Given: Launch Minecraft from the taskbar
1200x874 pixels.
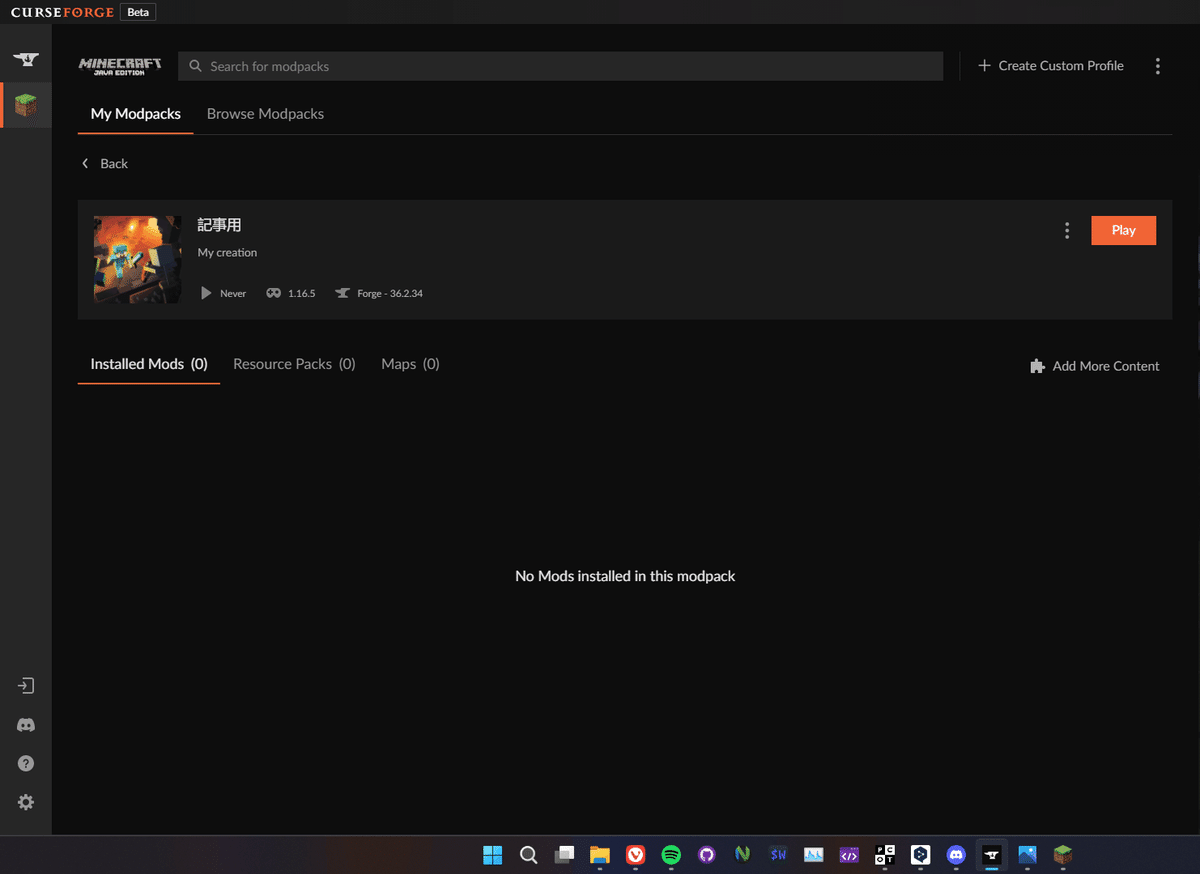Looking at the screenshot, I should (1062, 855).
